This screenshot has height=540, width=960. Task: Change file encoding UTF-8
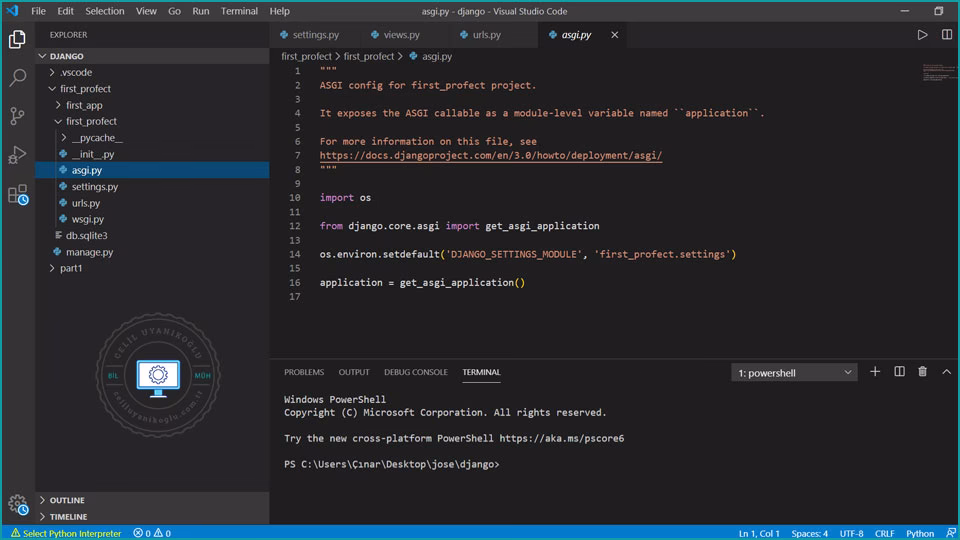coord(851,533)
